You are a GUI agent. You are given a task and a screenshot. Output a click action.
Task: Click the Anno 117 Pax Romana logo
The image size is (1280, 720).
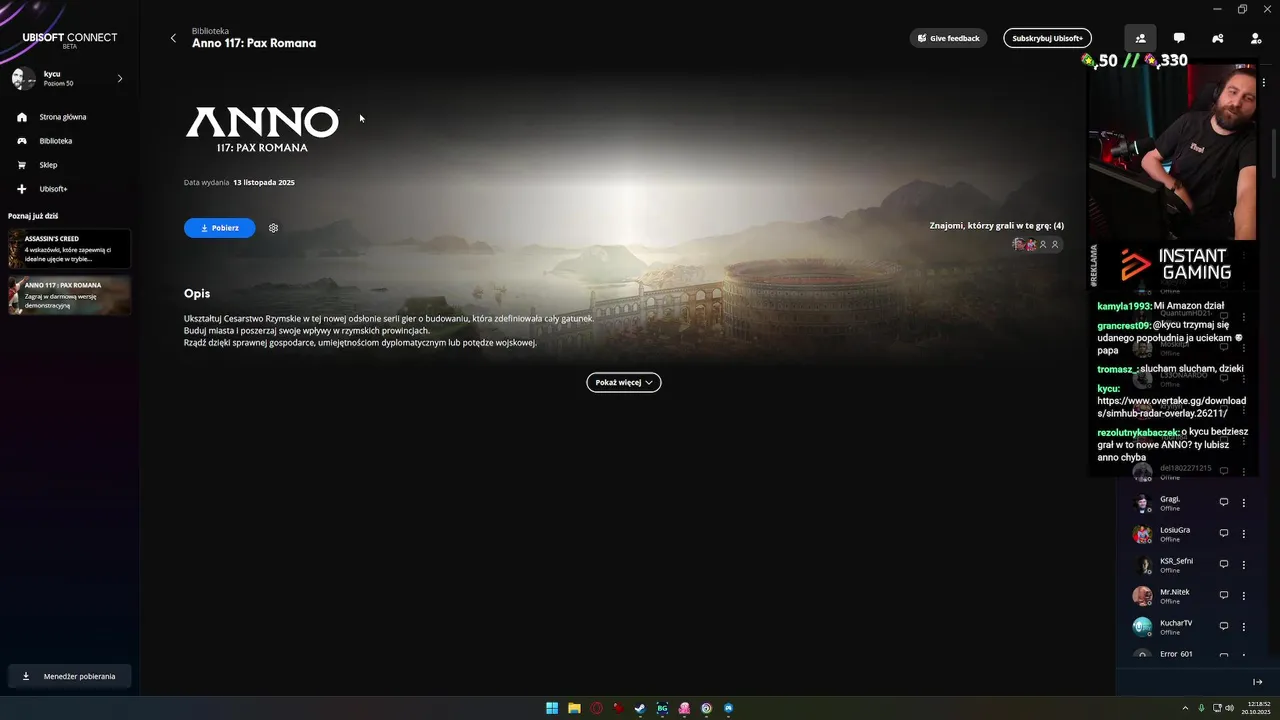point(262,129)
